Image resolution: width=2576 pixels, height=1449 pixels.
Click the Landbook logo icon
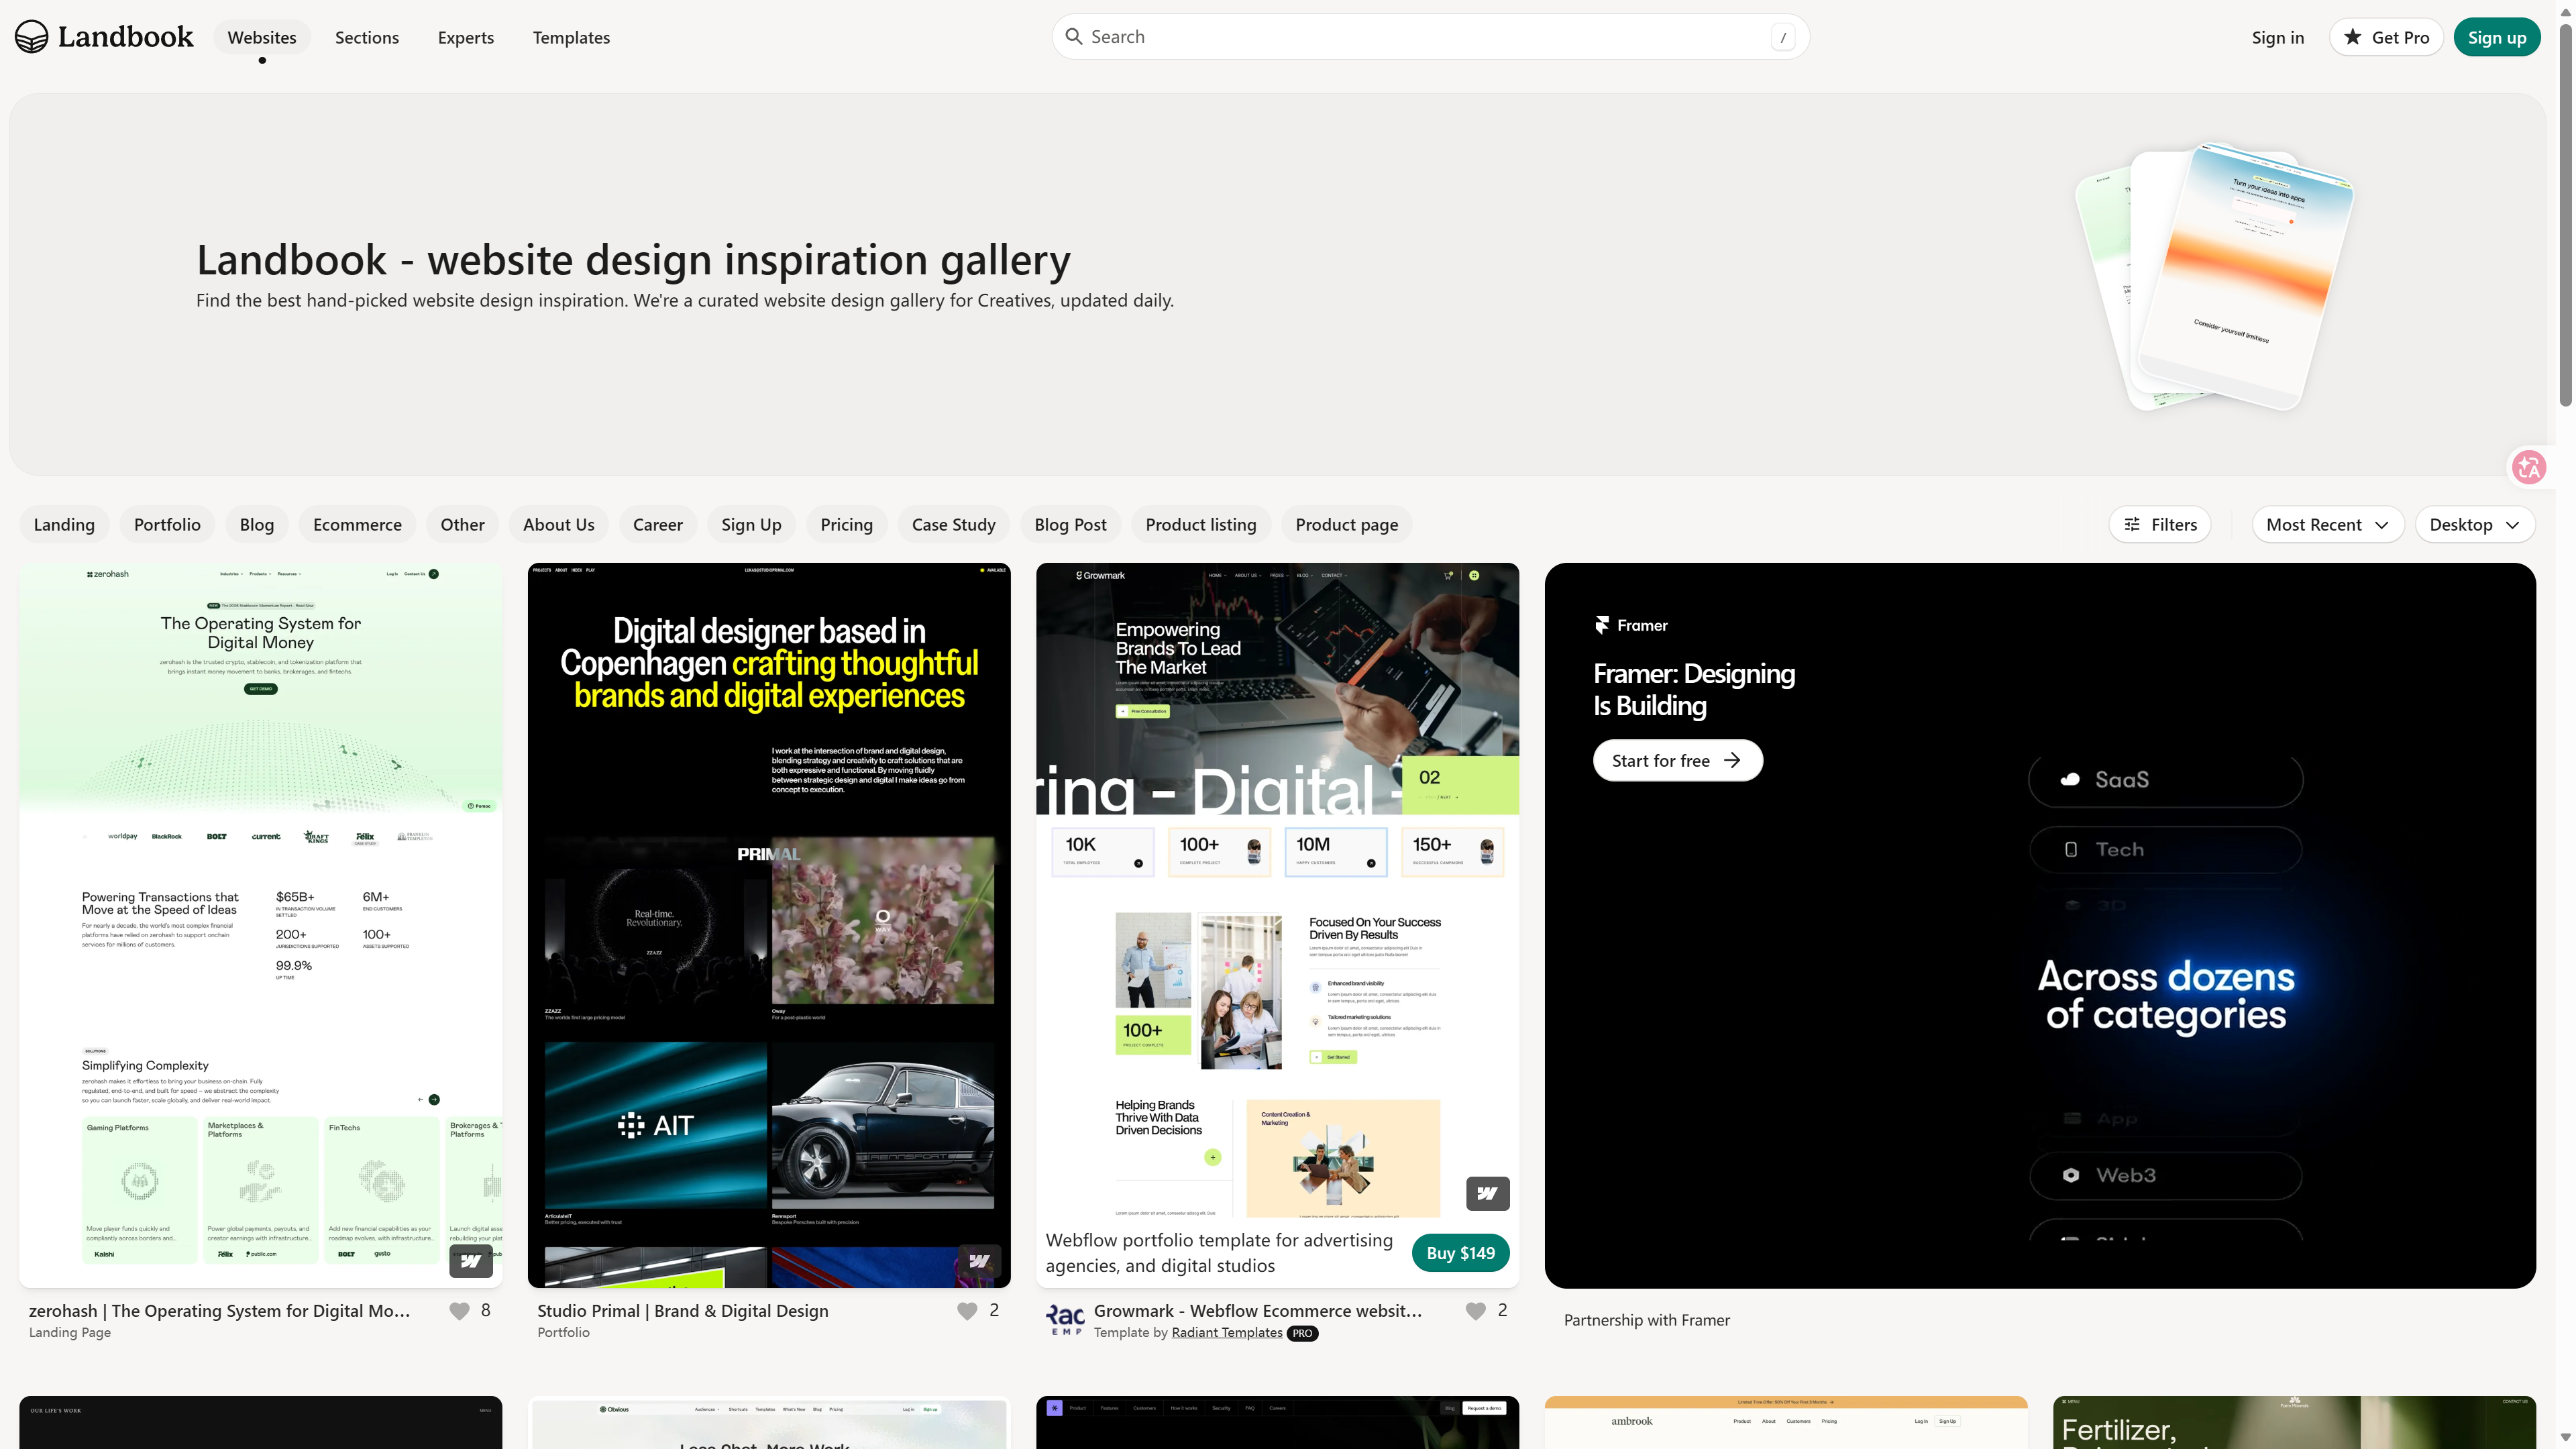31,37
